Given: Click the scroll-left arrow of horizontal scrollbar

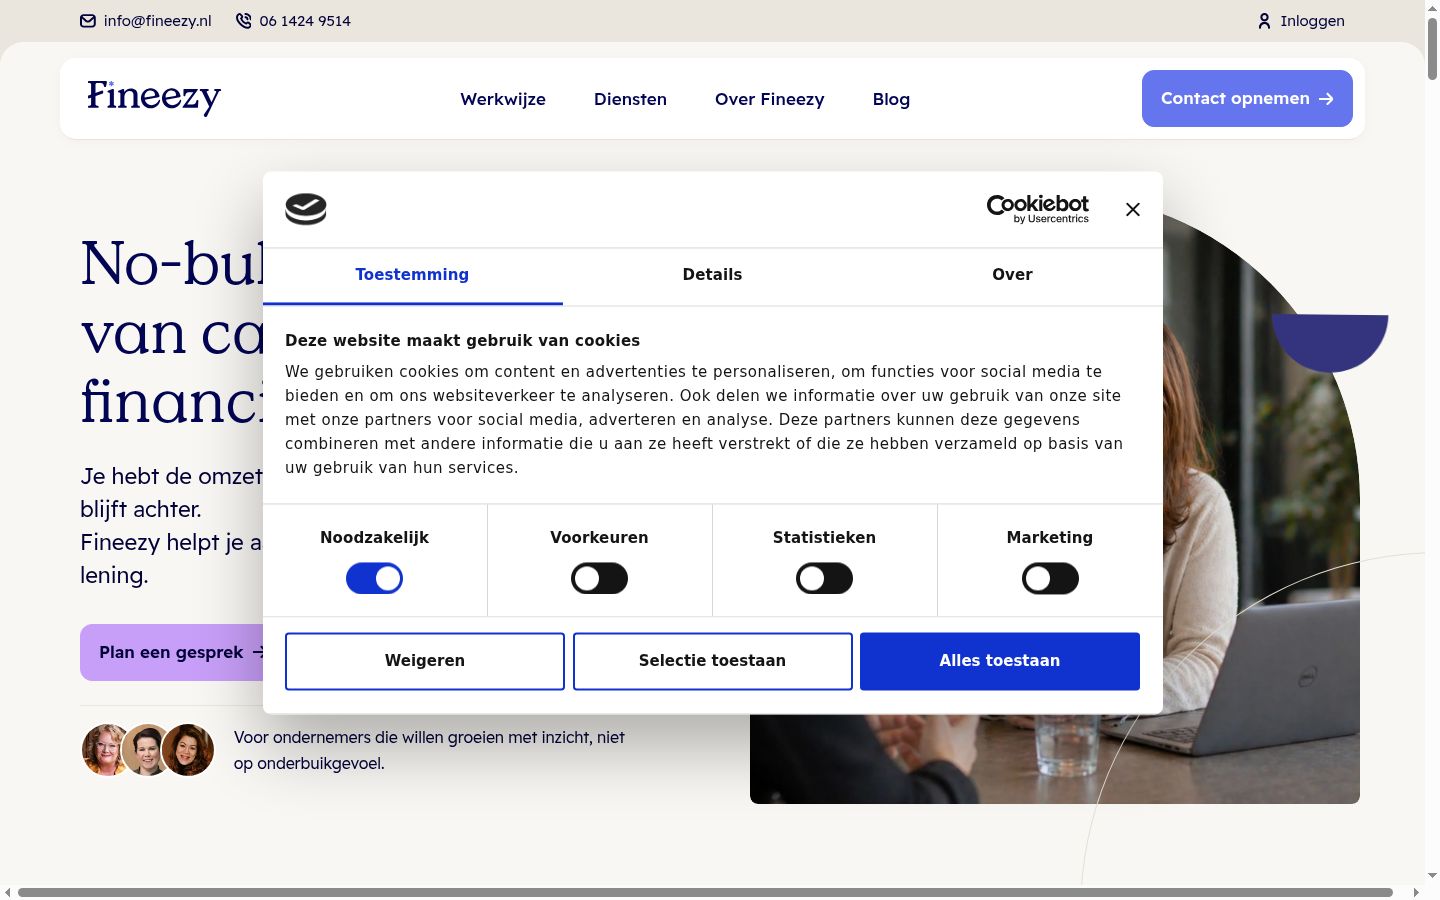Looking at the screenshot, I should point(7,892).
